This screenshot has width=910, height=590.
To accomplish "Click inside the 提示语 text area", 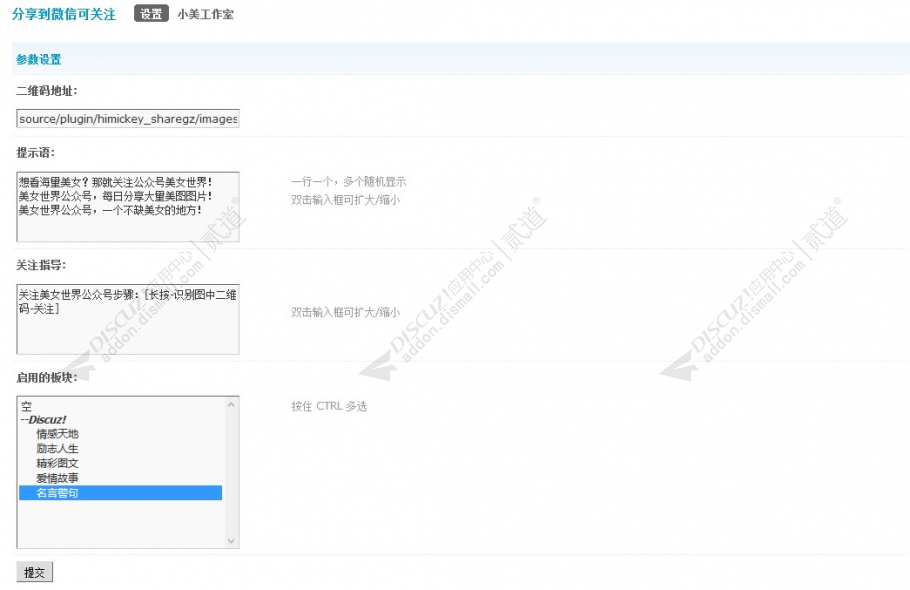I will 128,220.
